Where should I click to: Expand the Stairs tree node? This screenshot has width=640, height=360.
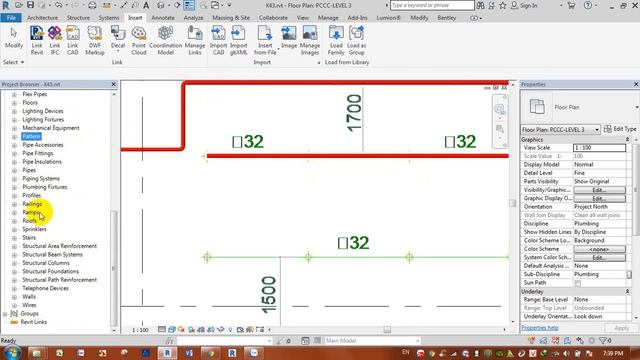14,238
